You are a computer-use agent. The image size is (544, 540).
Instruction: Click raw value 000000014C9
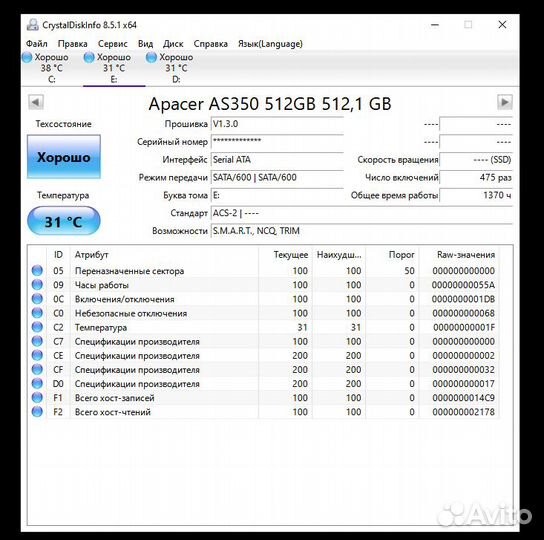coord(463,398)
